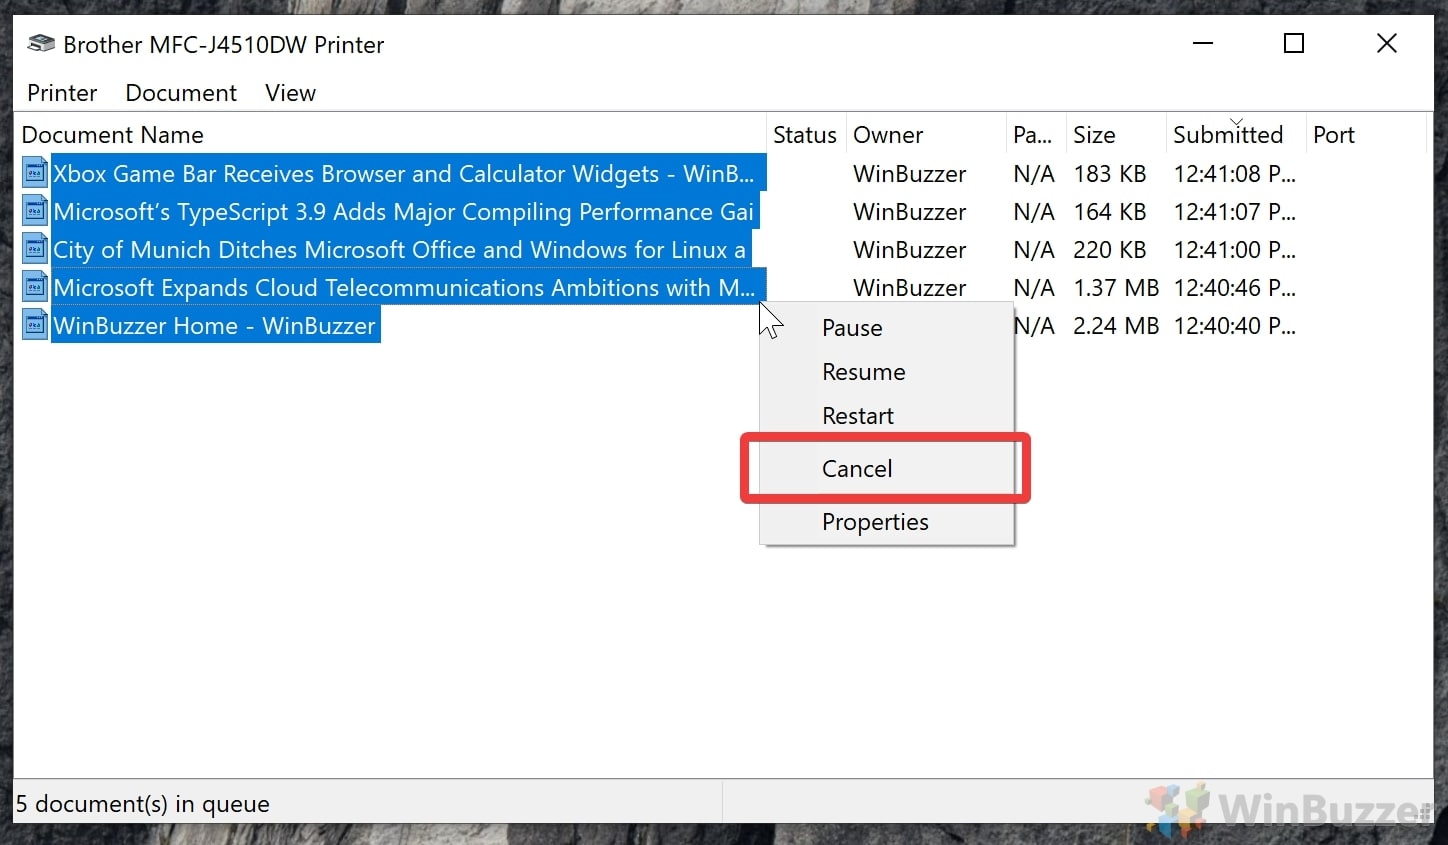
Task: Open Properties from the context menu
Action: pos(875,522)
